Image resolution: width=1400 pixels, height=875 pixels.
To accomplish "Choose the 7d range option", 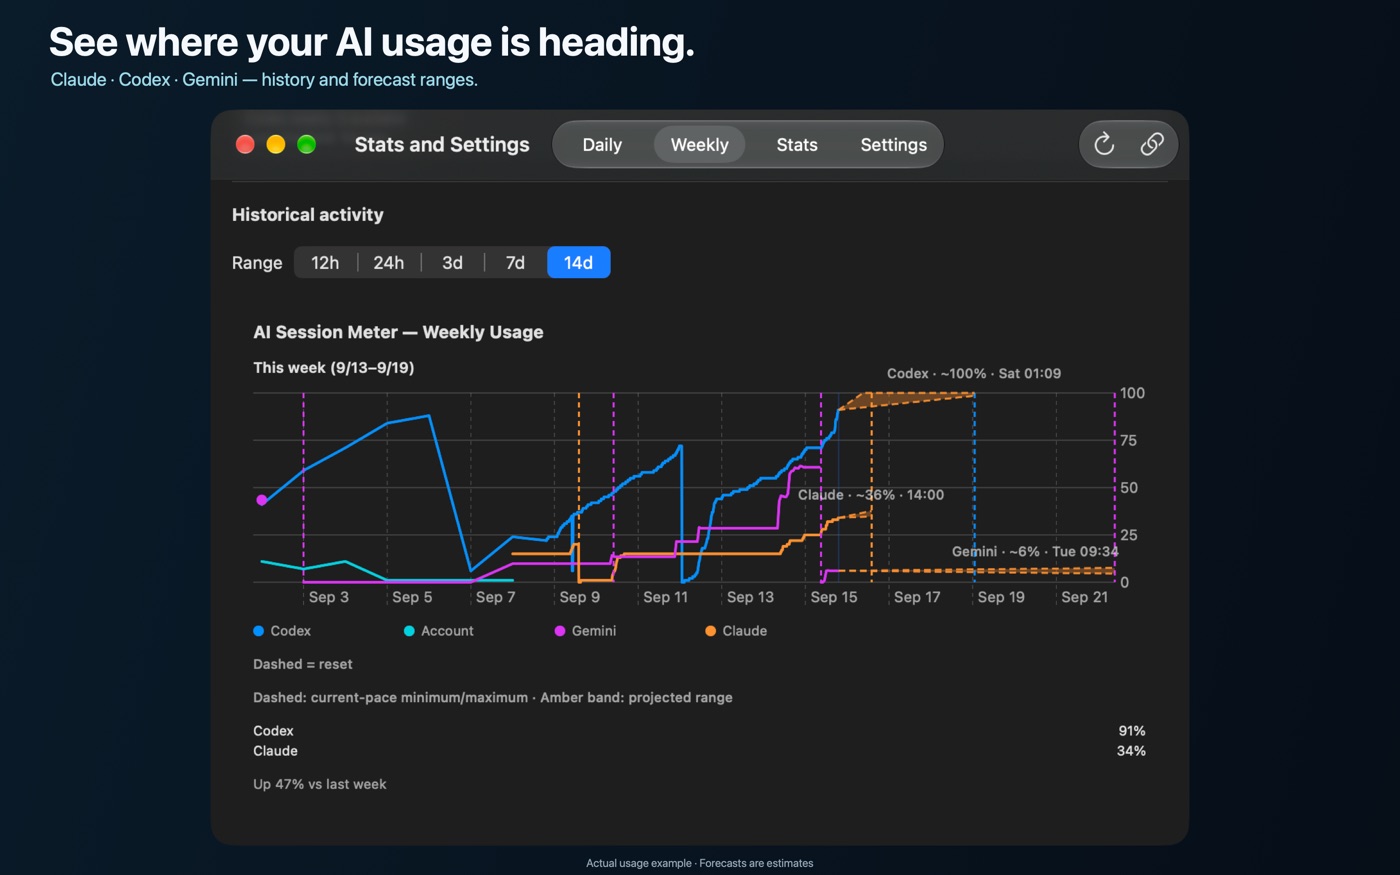I will click(515, 263).
